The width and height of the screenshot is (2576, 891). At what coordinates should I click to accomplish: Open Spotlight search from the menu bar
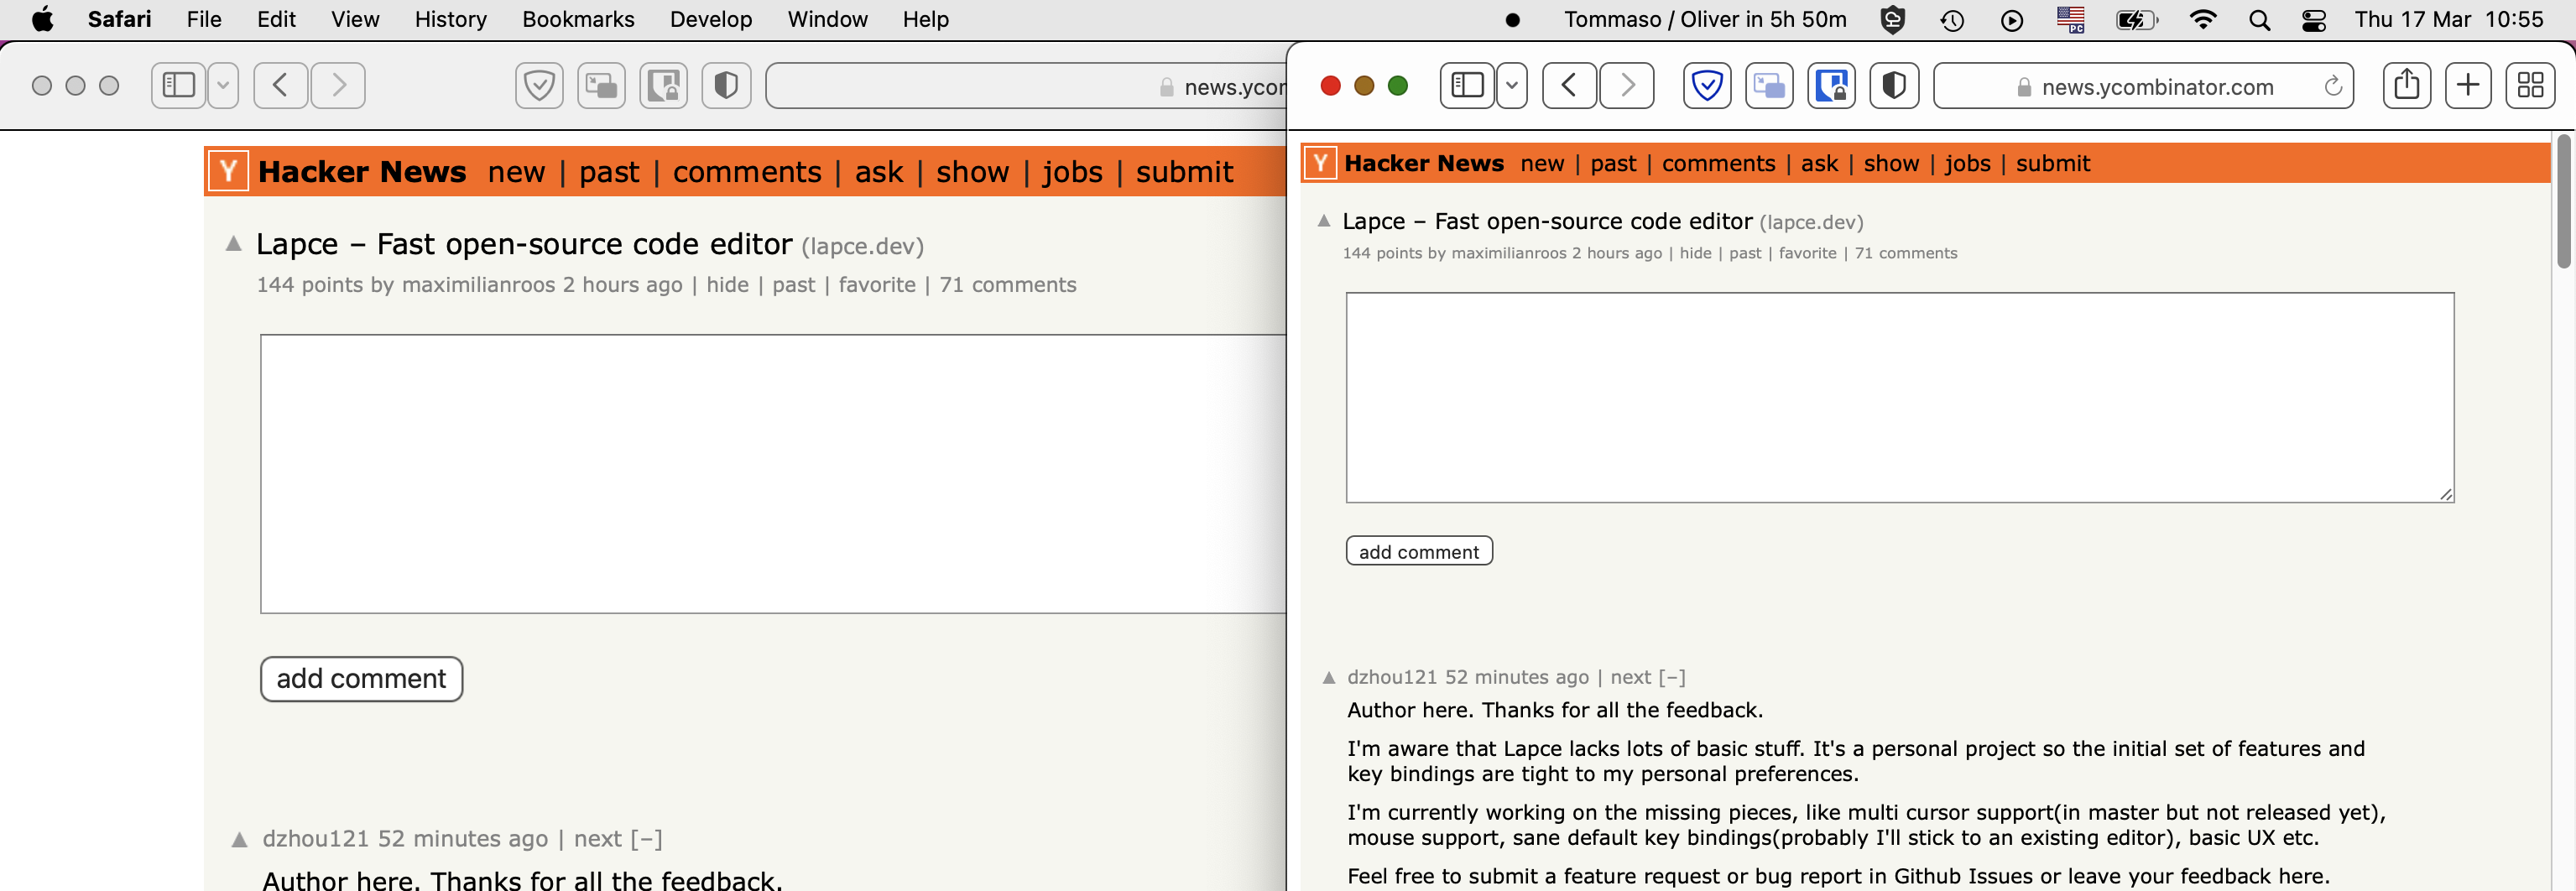pos(2259,20)
